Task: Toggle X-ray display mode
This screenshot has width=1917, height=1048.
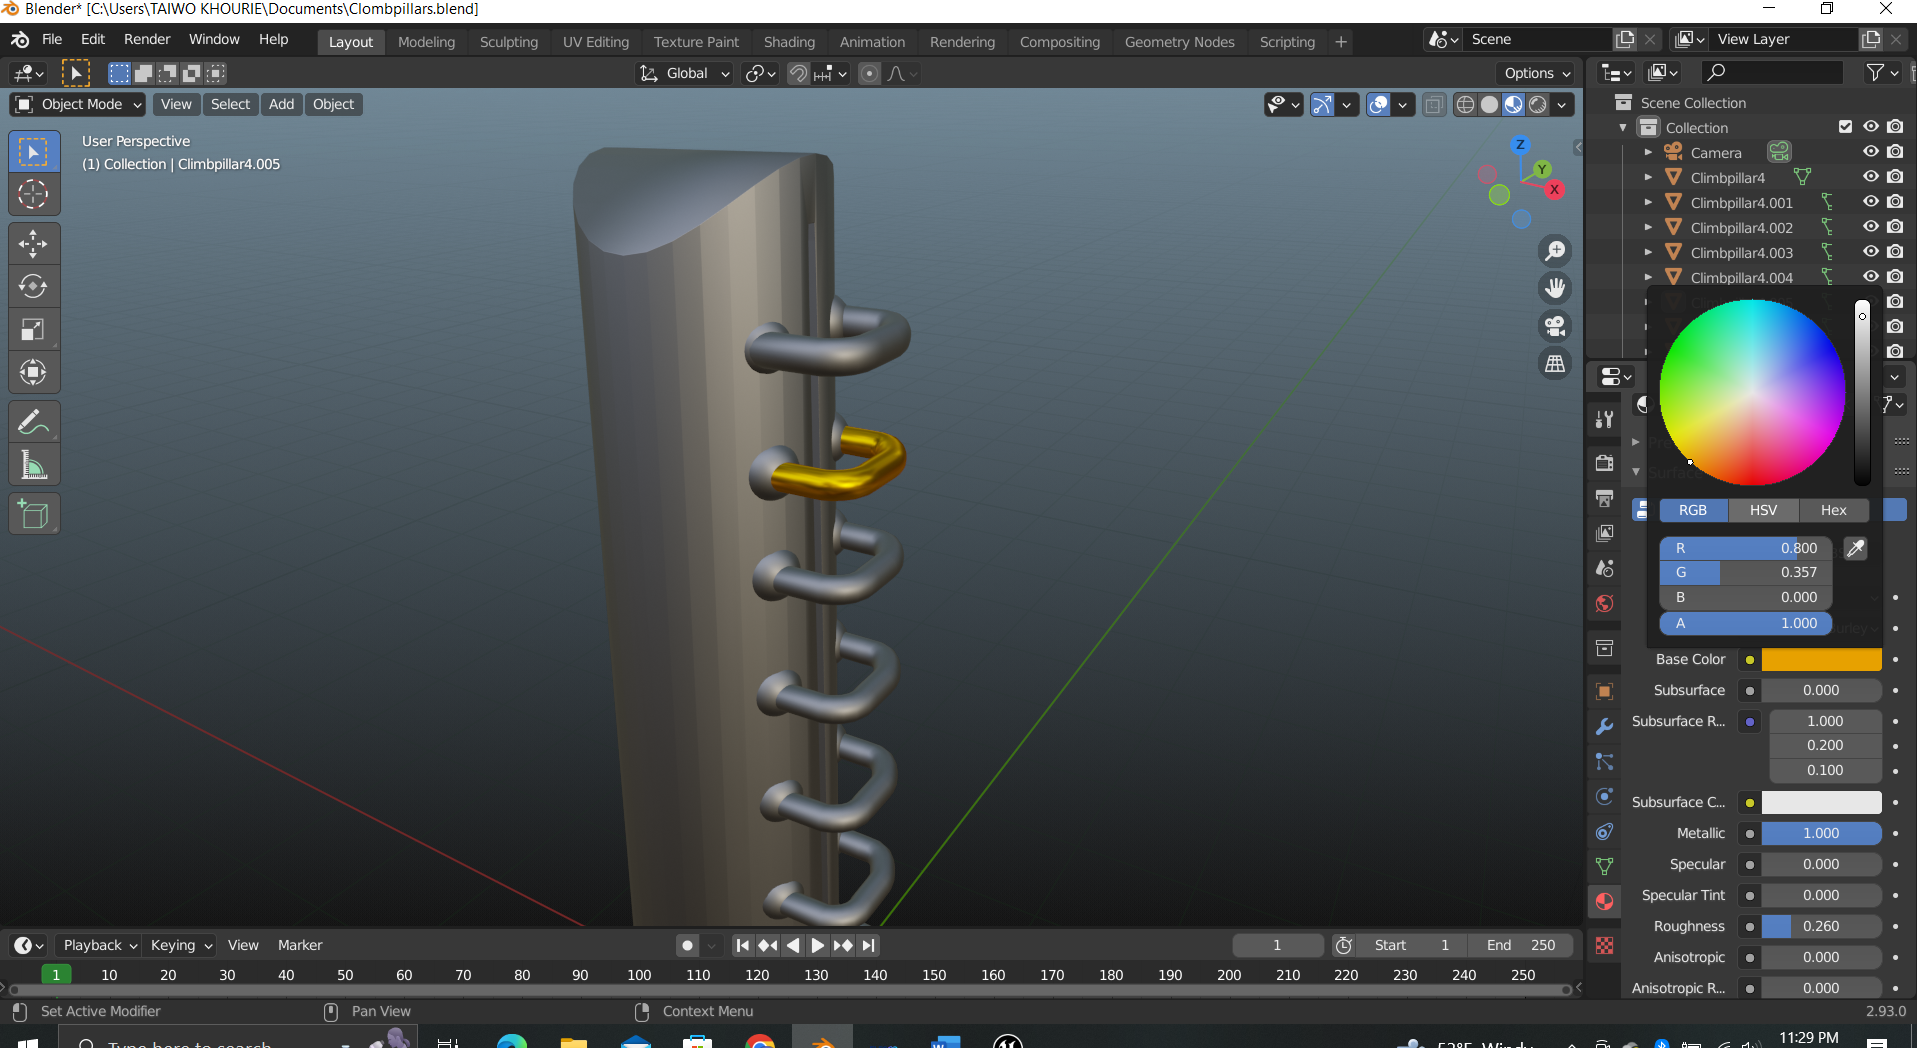Action: tap(1434, 105)
